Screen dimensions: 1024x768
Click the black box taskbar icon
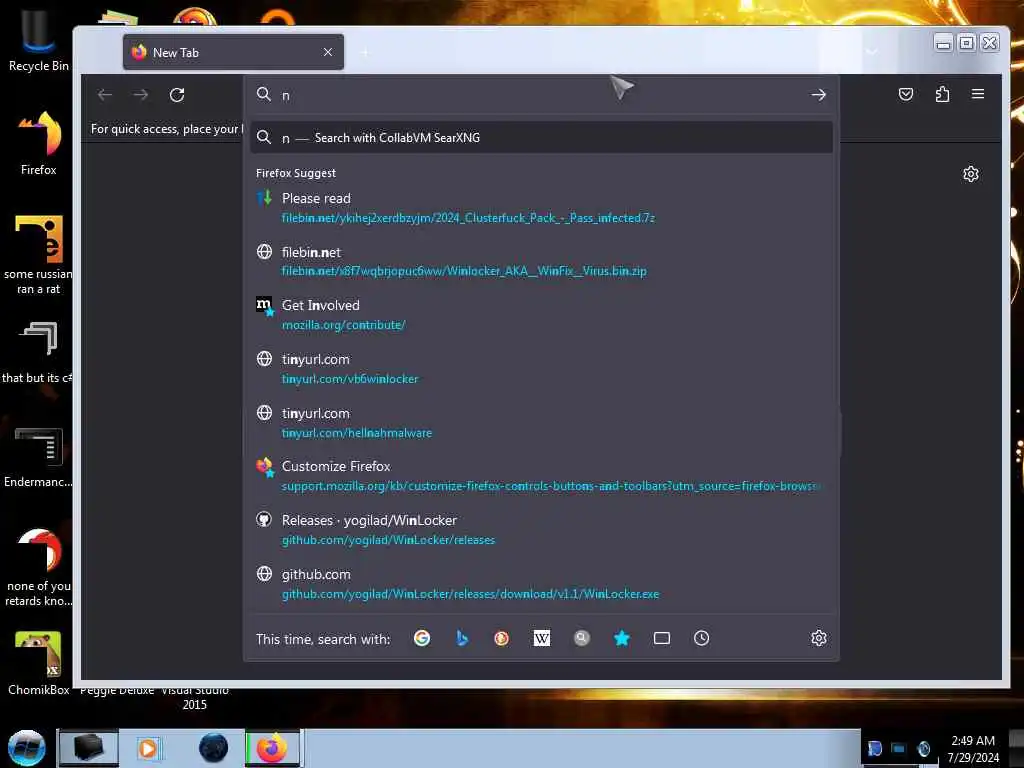click(88, 748)
